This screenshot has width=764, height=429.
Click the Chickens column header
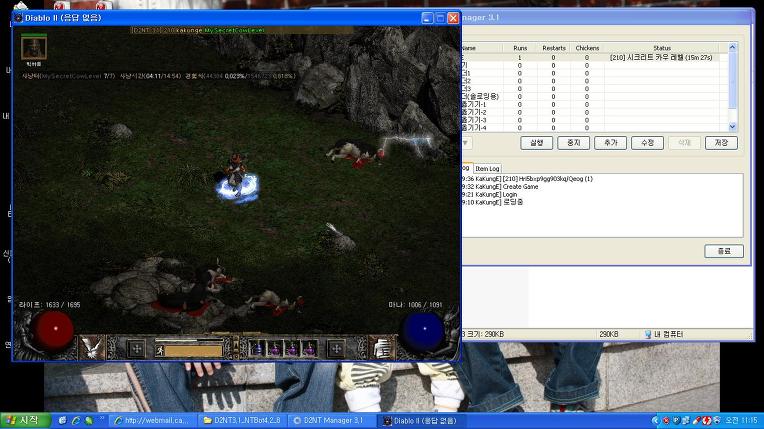coord(587,48)
